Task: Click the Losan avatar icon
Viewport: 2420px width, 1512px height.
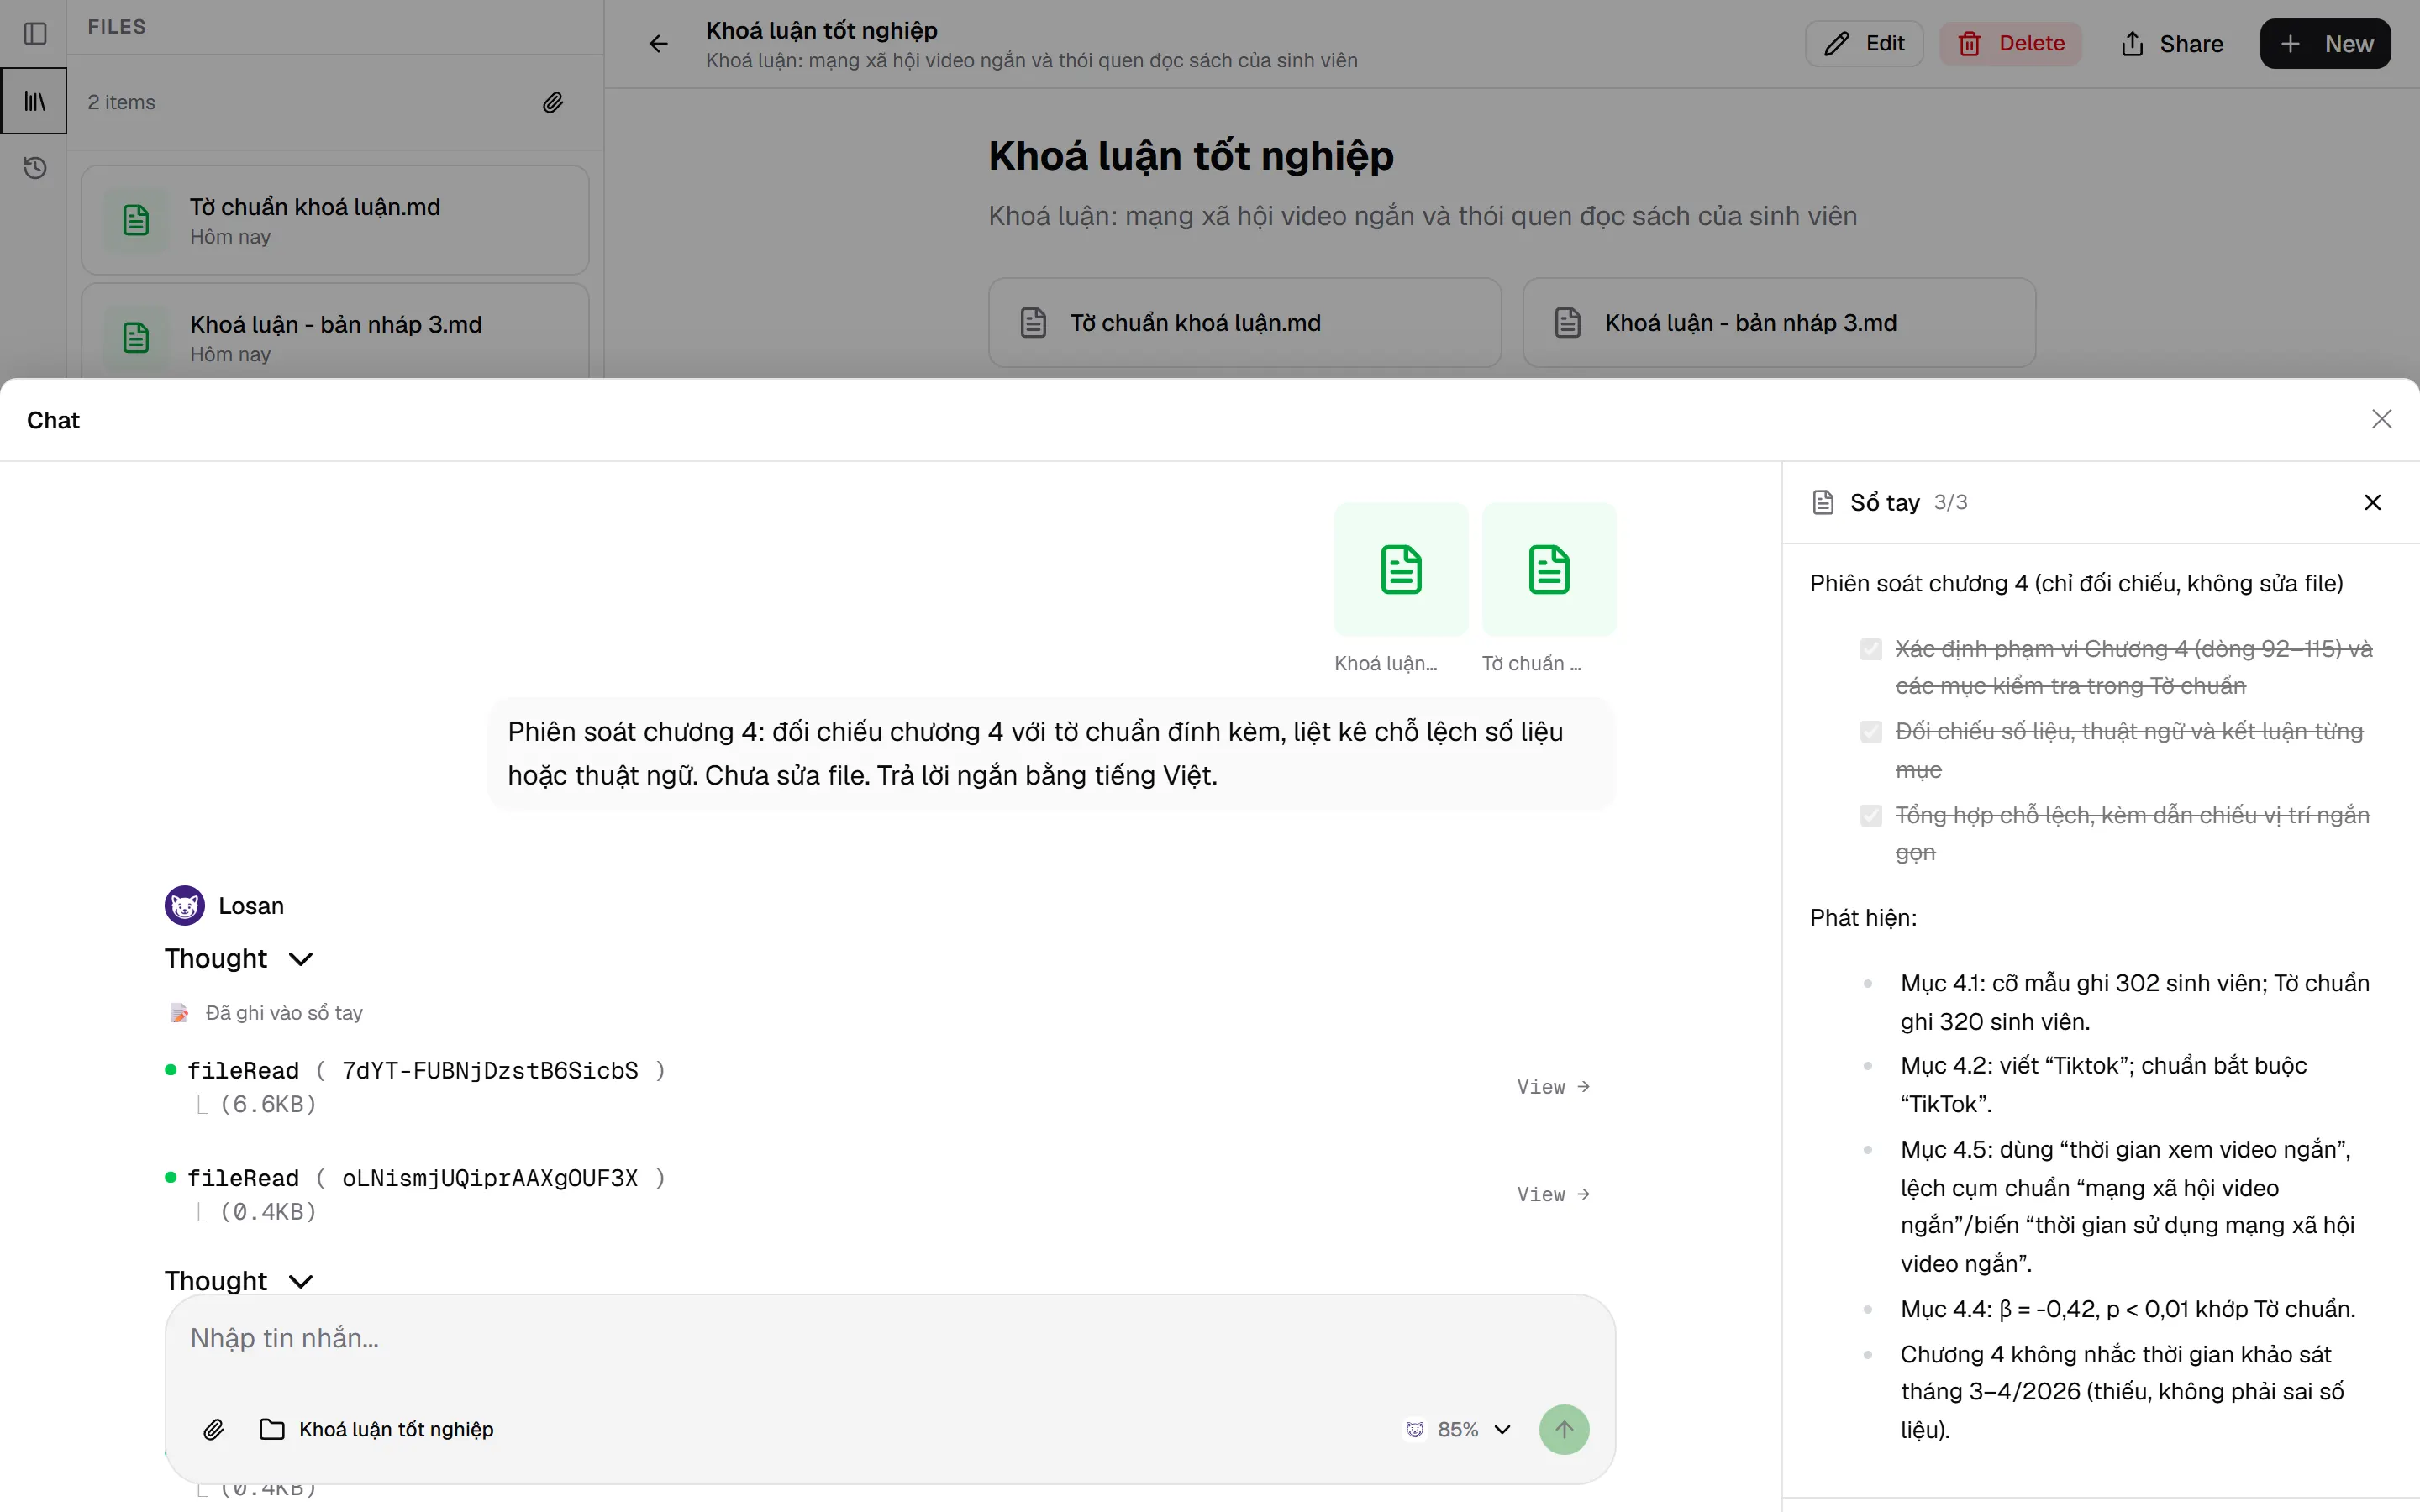Action: click(185, 905)
